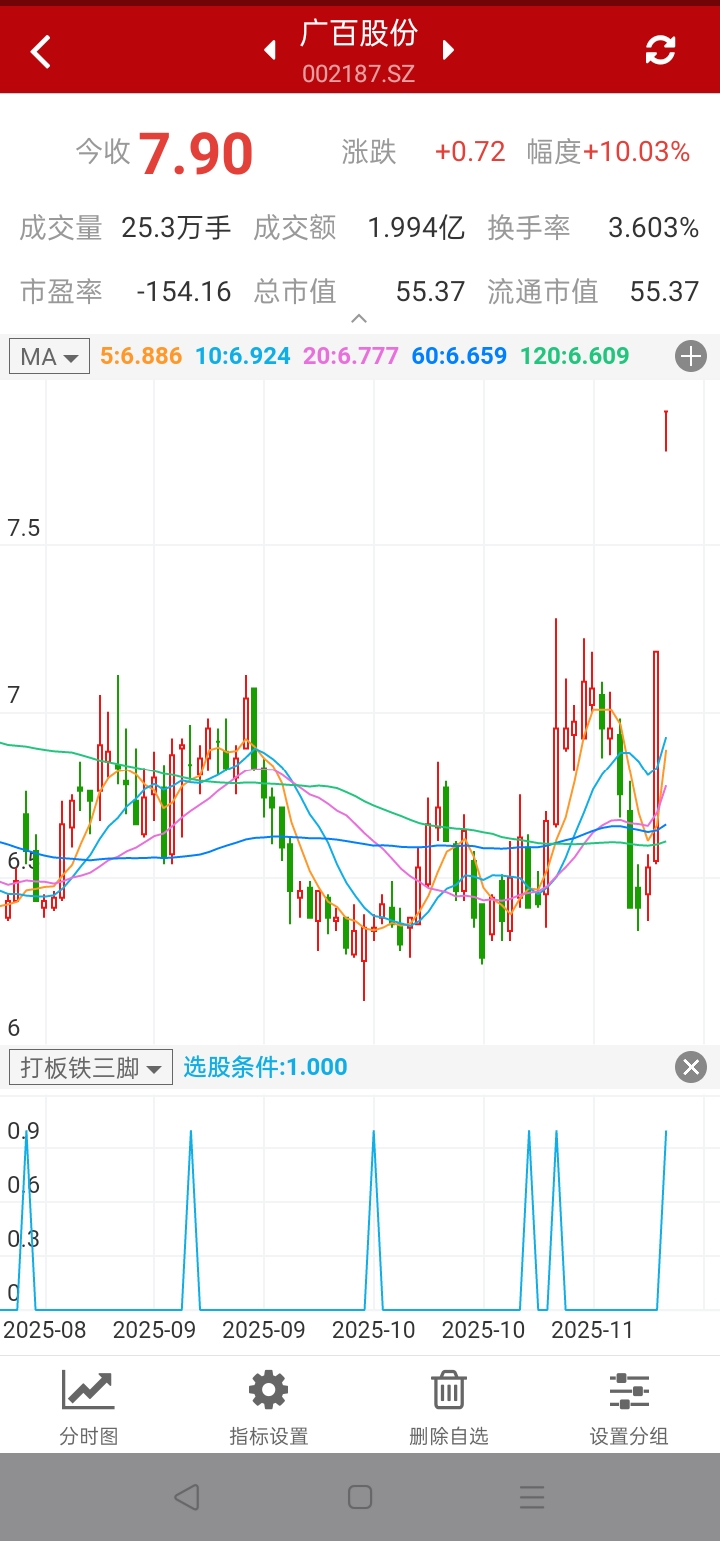720x1541 pixels.
Task: Open 分时图 intraday chart view
Action: click(89, 1407)
